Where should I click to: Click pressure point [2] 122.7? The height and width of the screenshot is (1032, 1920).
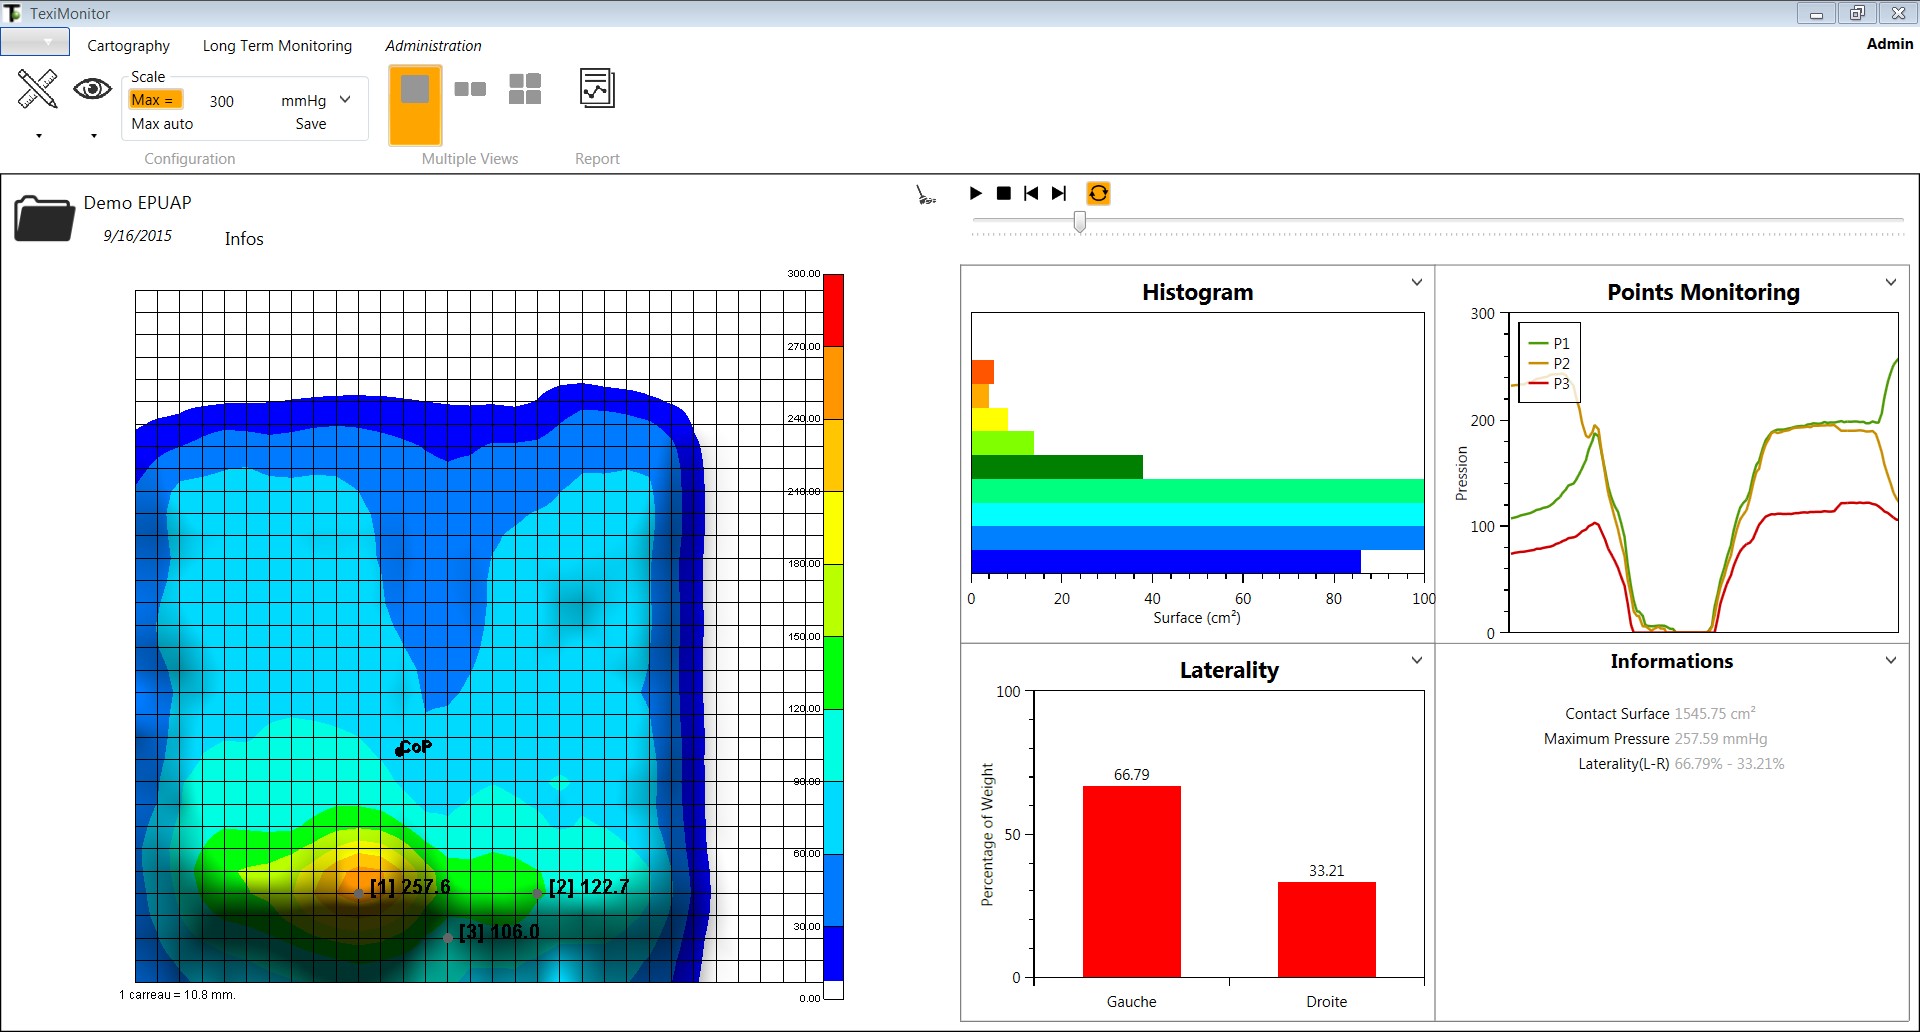(537, 892)
